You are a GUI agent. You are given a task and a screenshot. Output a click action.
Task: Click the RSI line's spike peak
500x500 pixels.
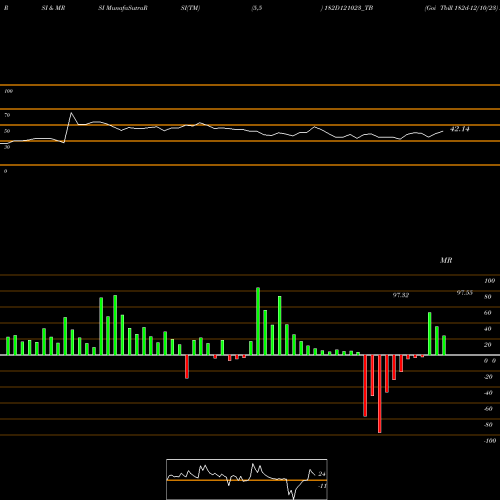point(71,113)
